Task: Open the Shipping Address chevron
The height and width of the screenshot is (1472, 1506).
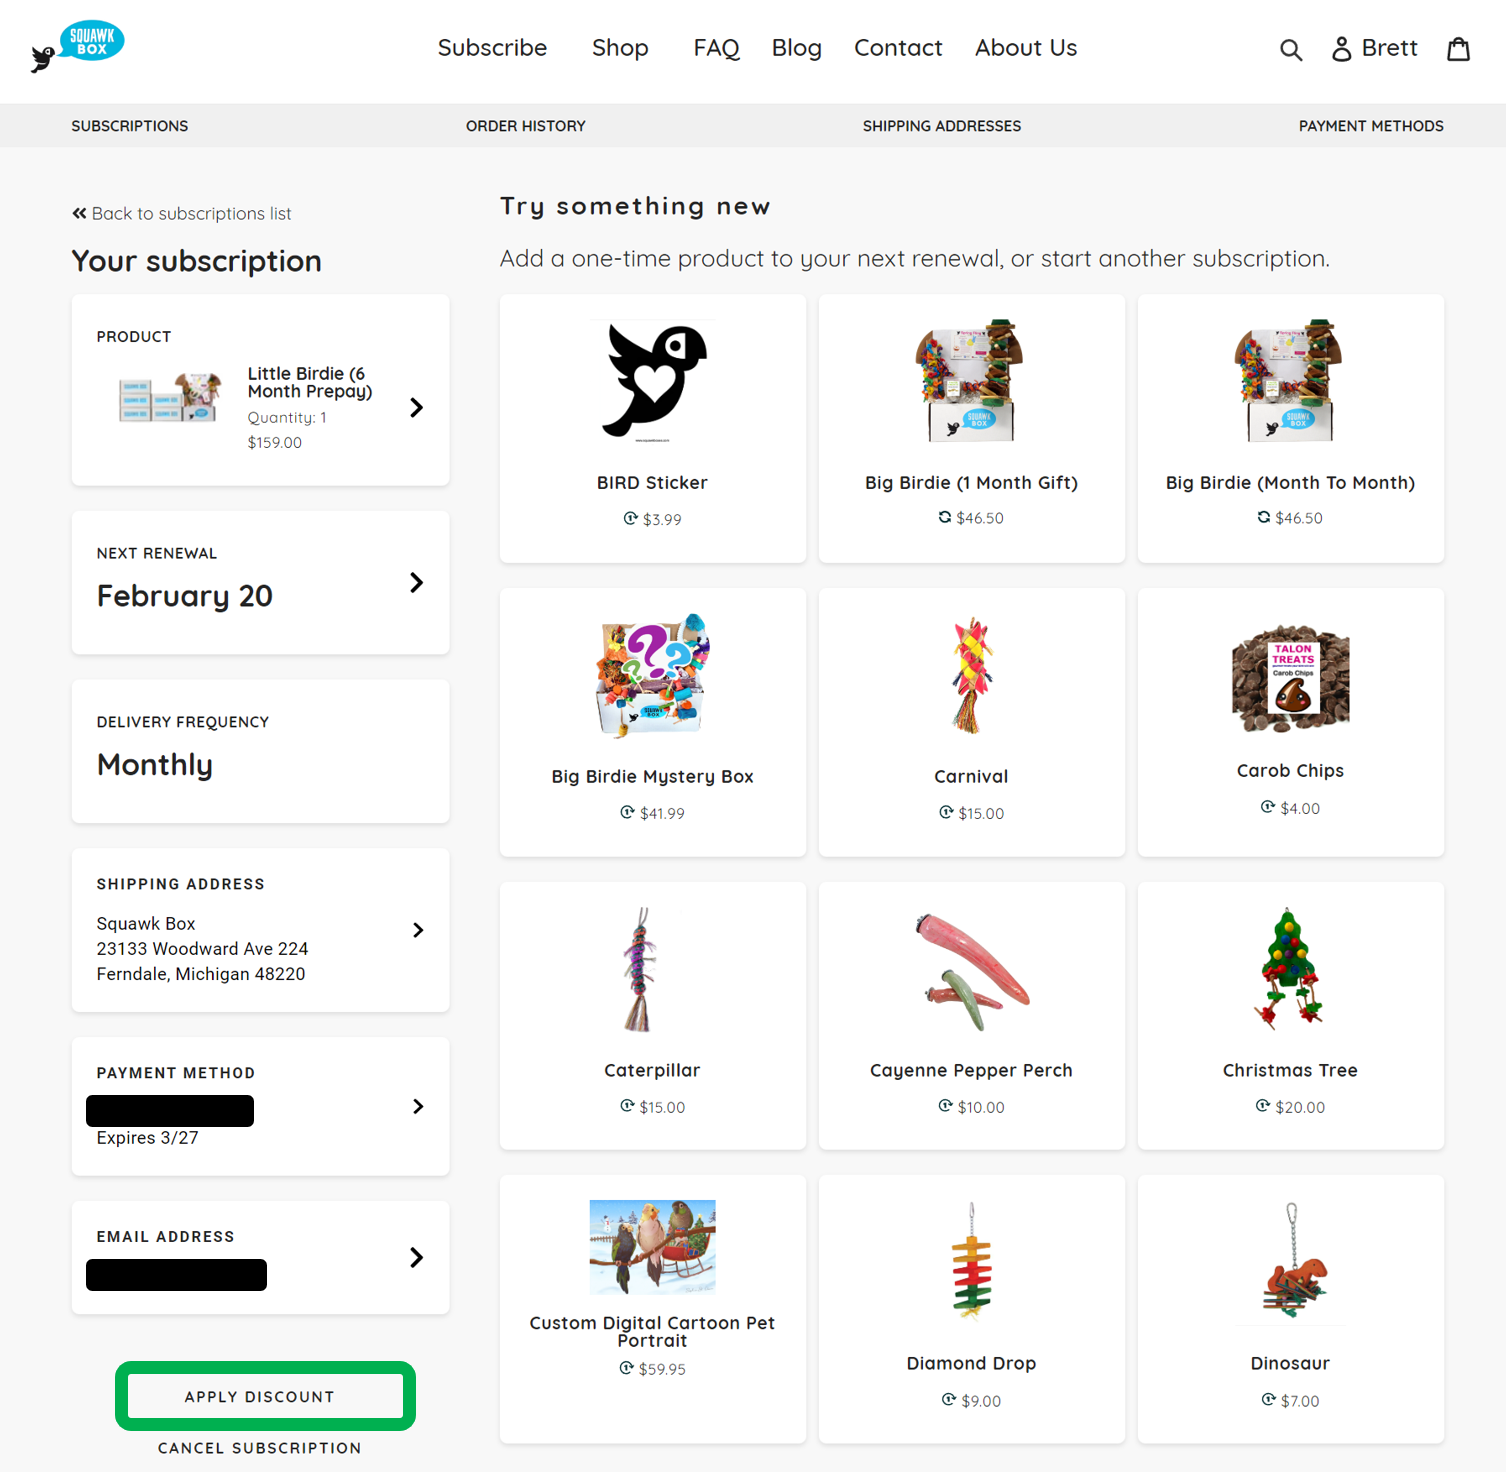Action: (418, 930)
